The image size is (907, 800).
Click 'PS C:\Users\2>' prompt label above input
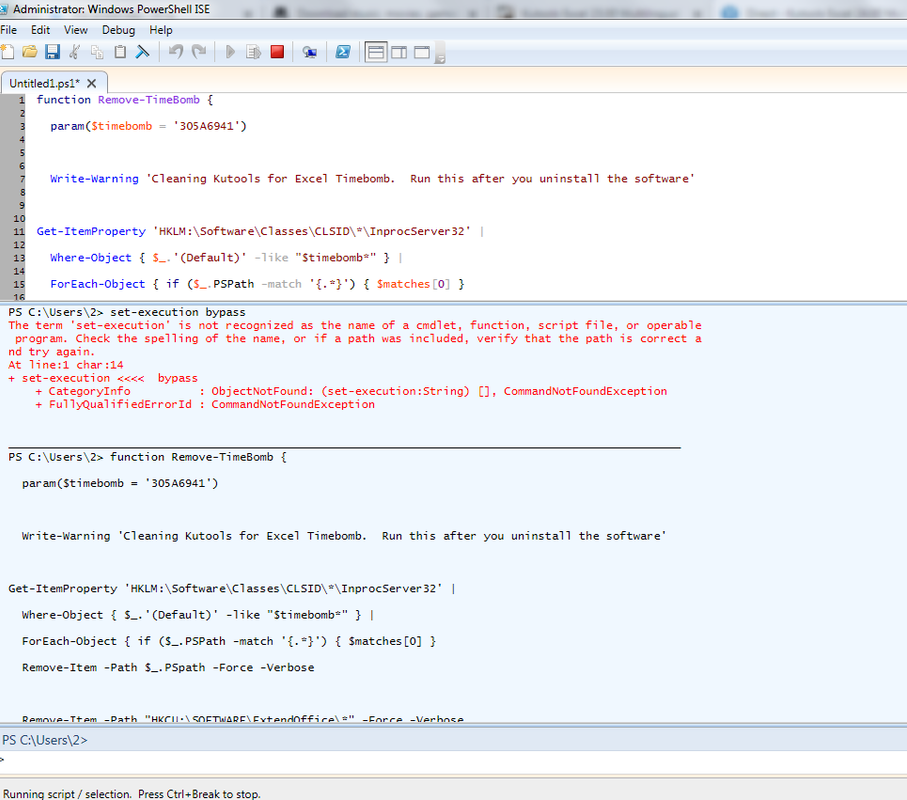45,740
